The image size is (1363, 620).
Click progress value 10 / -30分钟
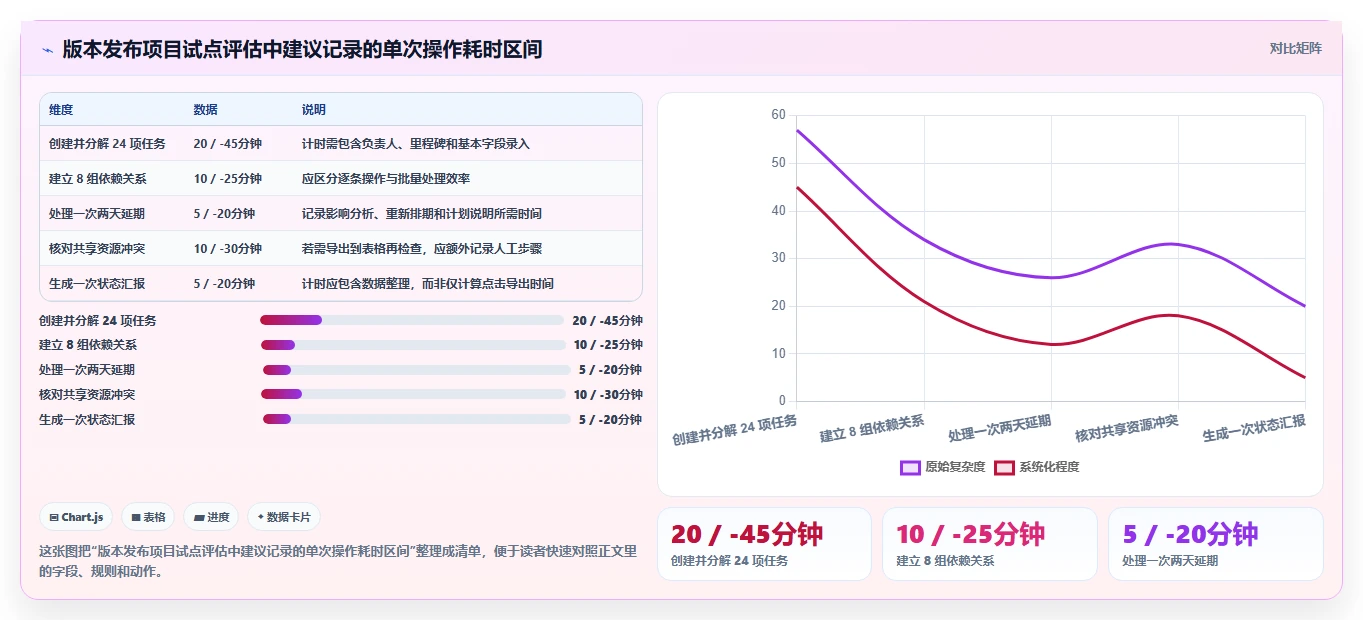point(608,394)
